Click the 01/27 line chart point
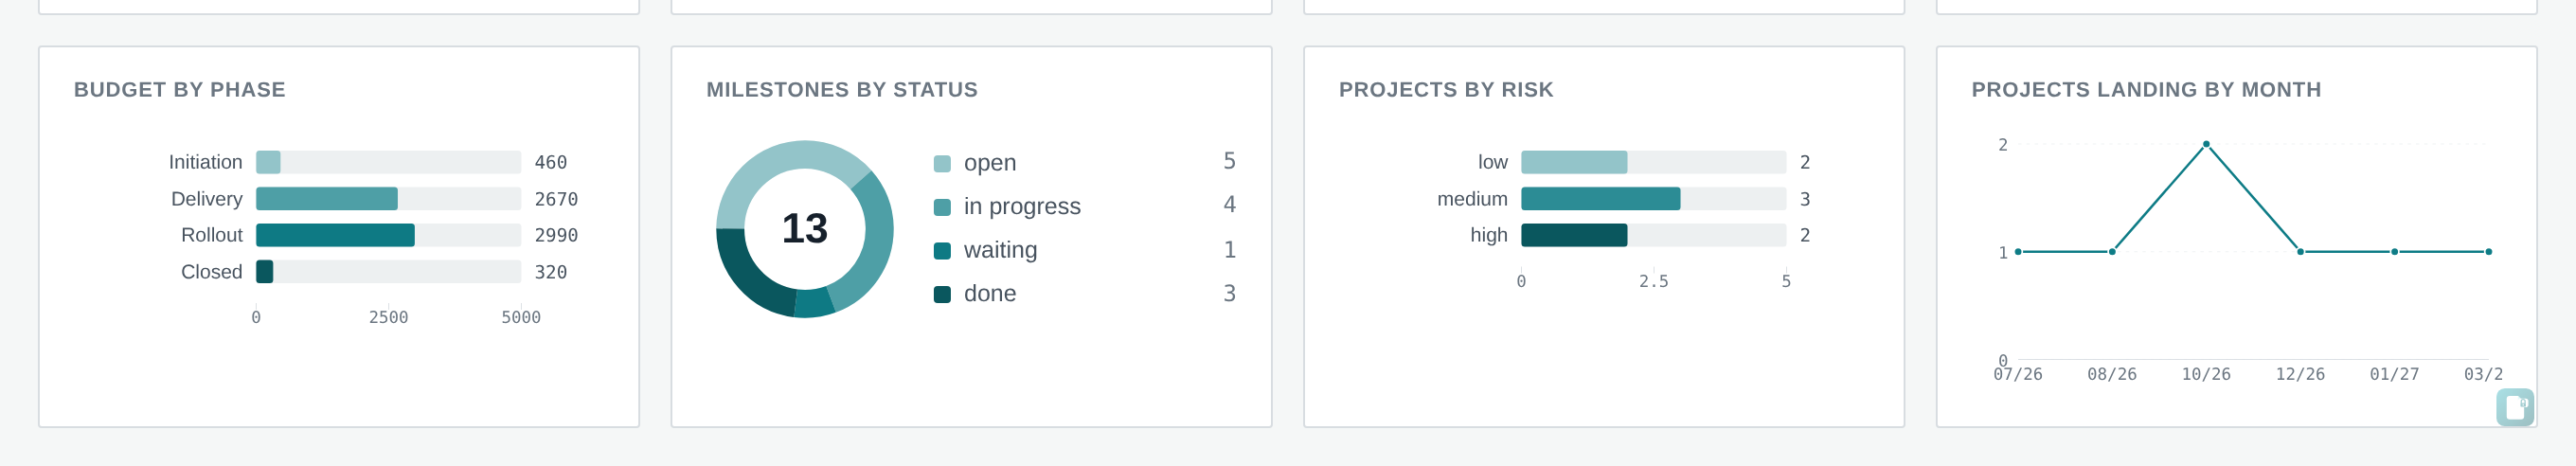 pos(2394,252)
